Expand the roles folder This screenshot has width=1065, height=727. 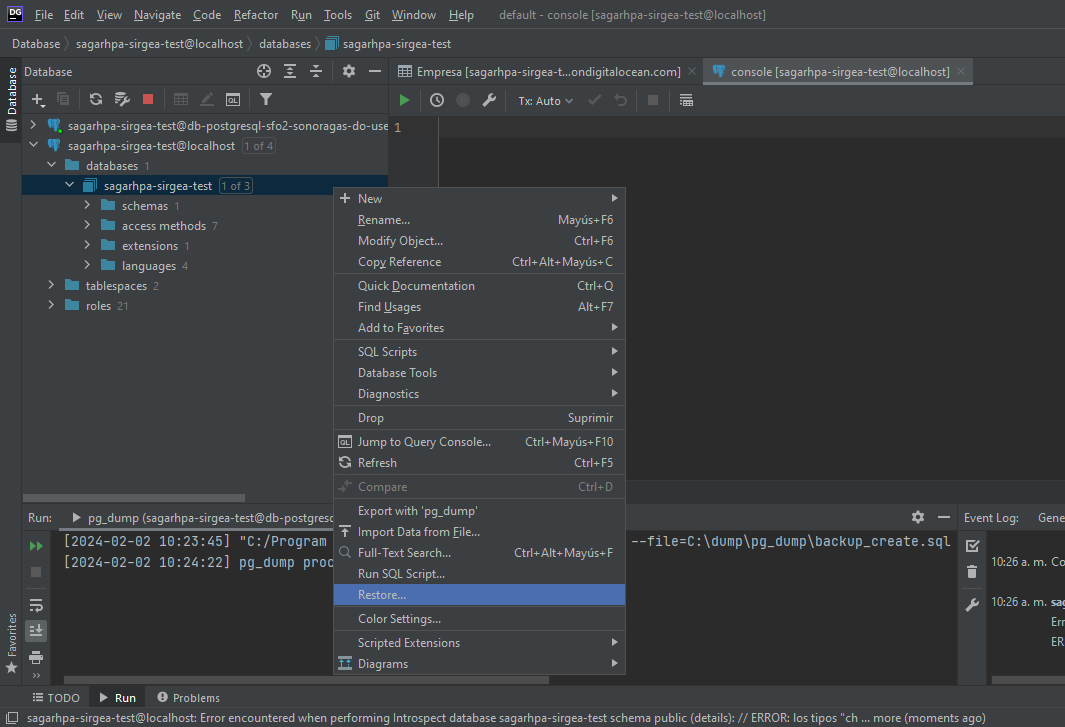point(52,305)
